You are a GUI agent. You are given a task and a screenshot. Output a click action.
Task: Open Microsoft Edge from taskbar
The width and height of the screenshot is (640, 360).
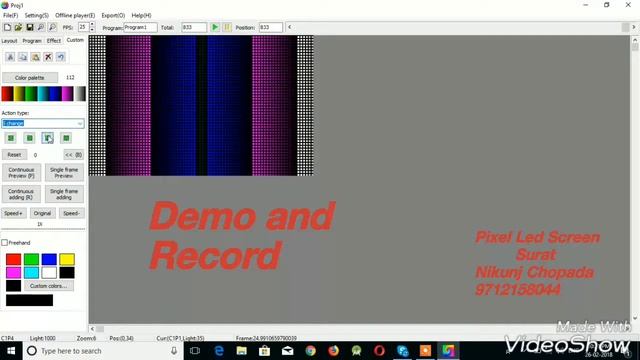coord(219,351)
